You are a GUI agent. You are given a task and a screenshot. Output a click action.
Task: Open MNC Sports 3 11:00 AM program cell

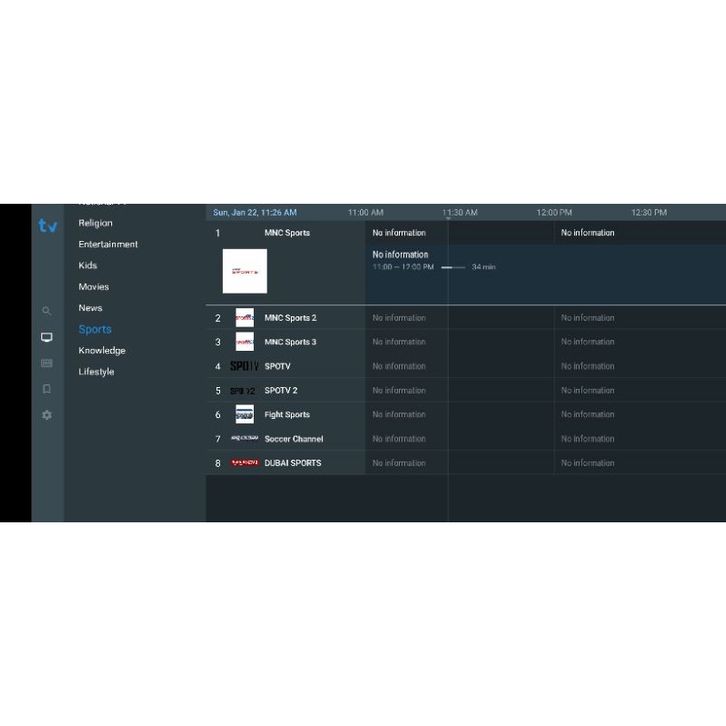(x=459, y=342)
